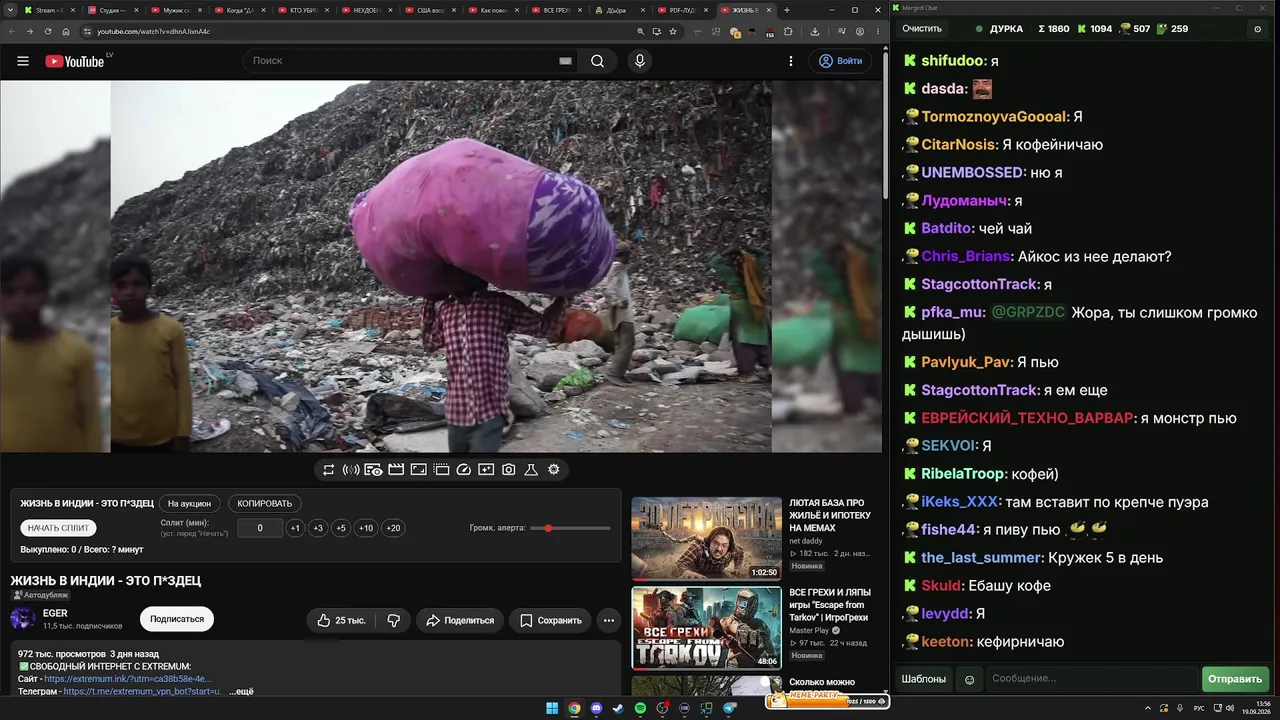Open the Шаблоны templates in chat
This screenshot has width=1280, height=720.
(x=923, y=679)
